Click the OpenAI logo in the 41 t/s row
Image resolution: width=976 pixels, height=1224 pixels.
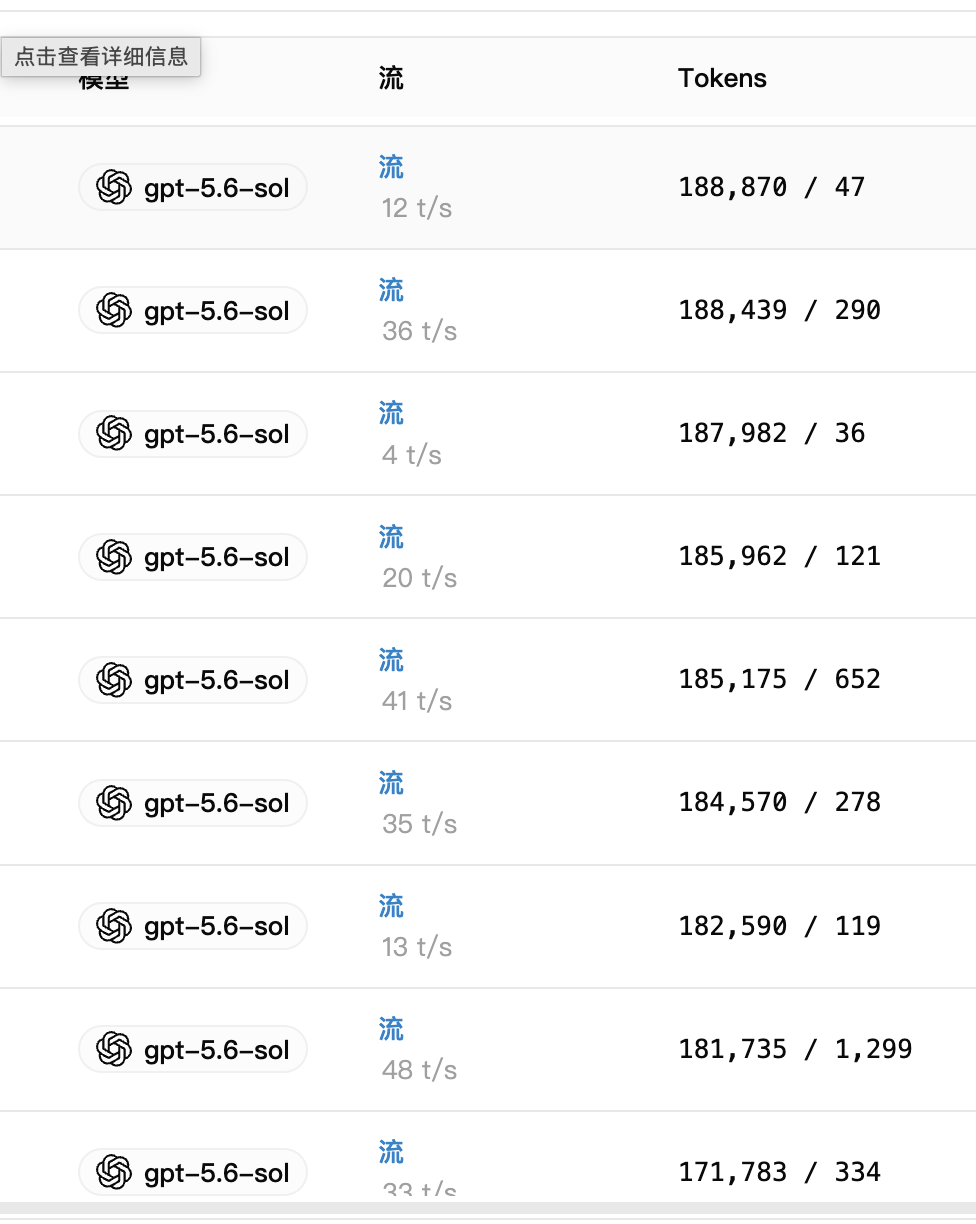point(114,680)
